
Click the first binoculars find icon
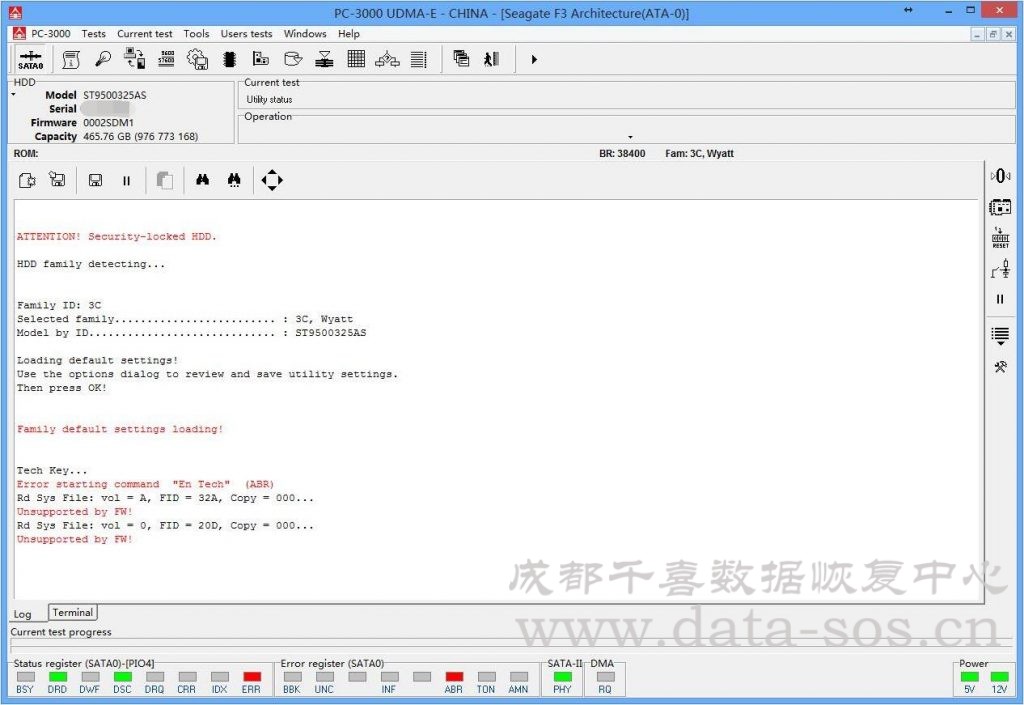(x=202, y=180)
